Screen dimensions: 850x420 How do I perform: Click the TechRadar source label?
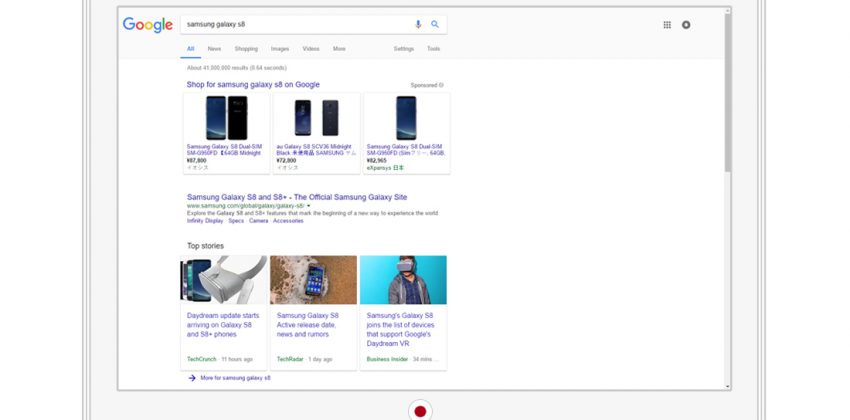[x=290, y=359]
